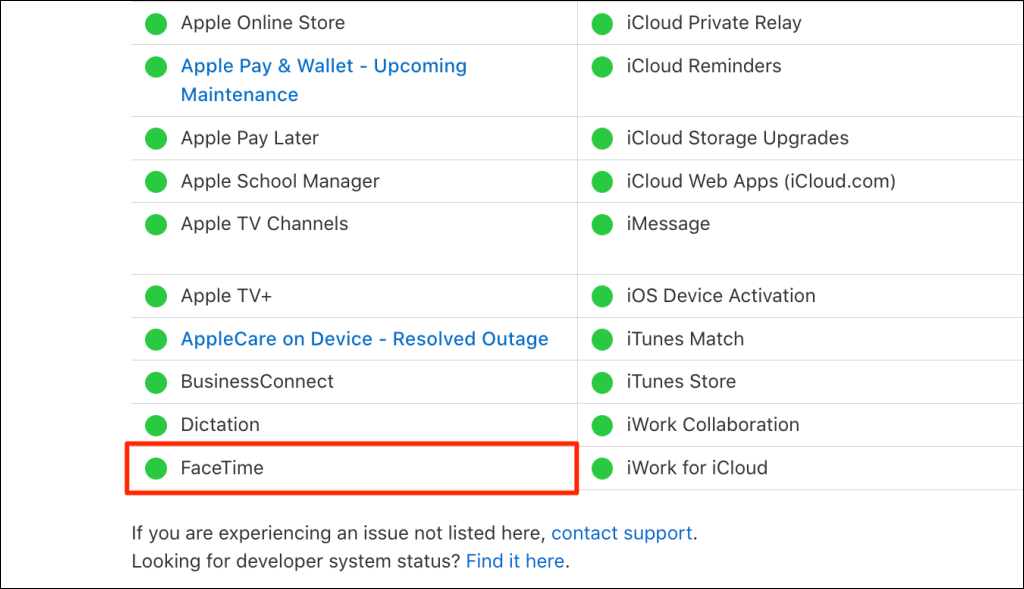
Task: Click status dot for iWork Collaboration
Action: pyautogui.click(x=602, y=426)
